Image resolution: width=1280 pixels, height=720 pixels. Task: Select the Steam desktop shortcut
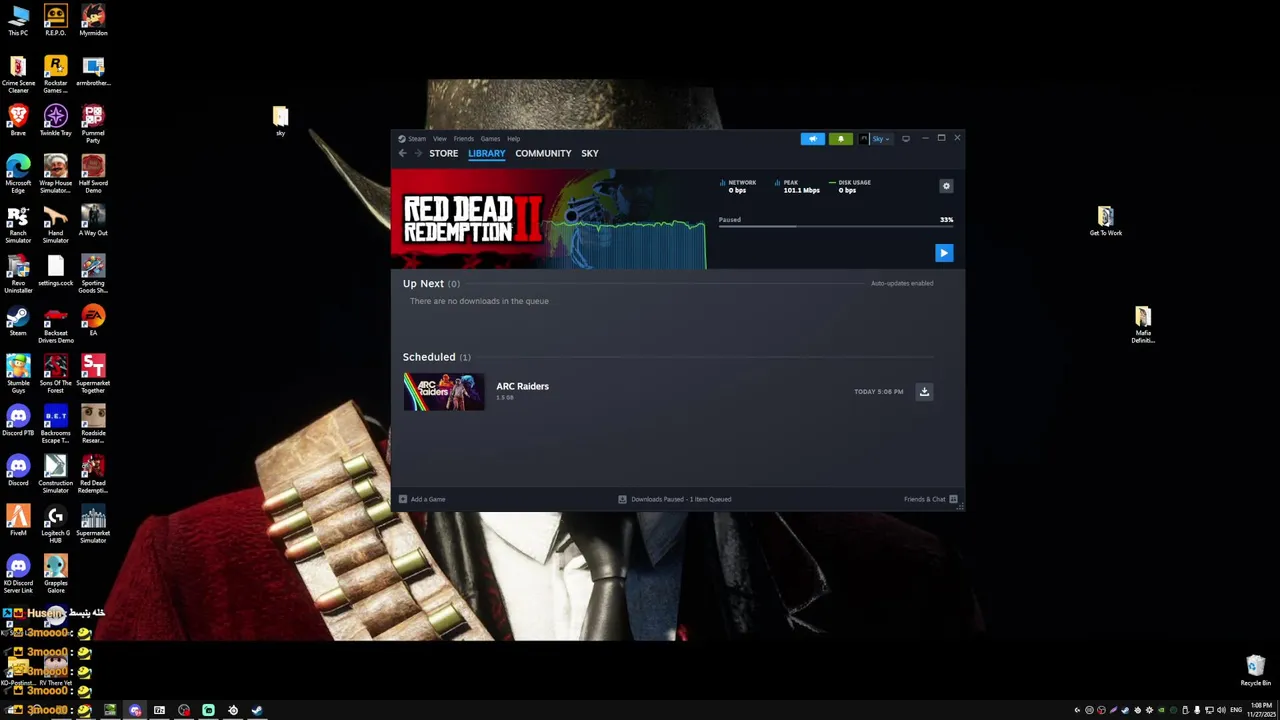point(18,320)
